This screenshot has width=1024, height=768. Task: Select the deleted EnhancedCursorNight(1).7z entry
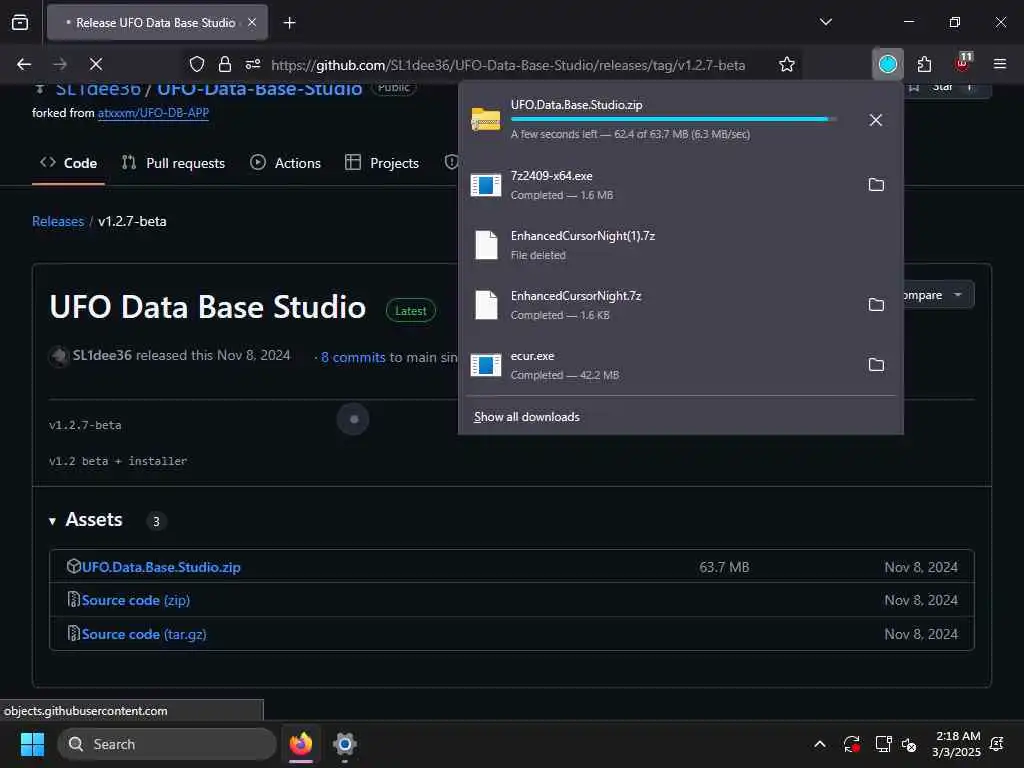click(x=680, y=245)
